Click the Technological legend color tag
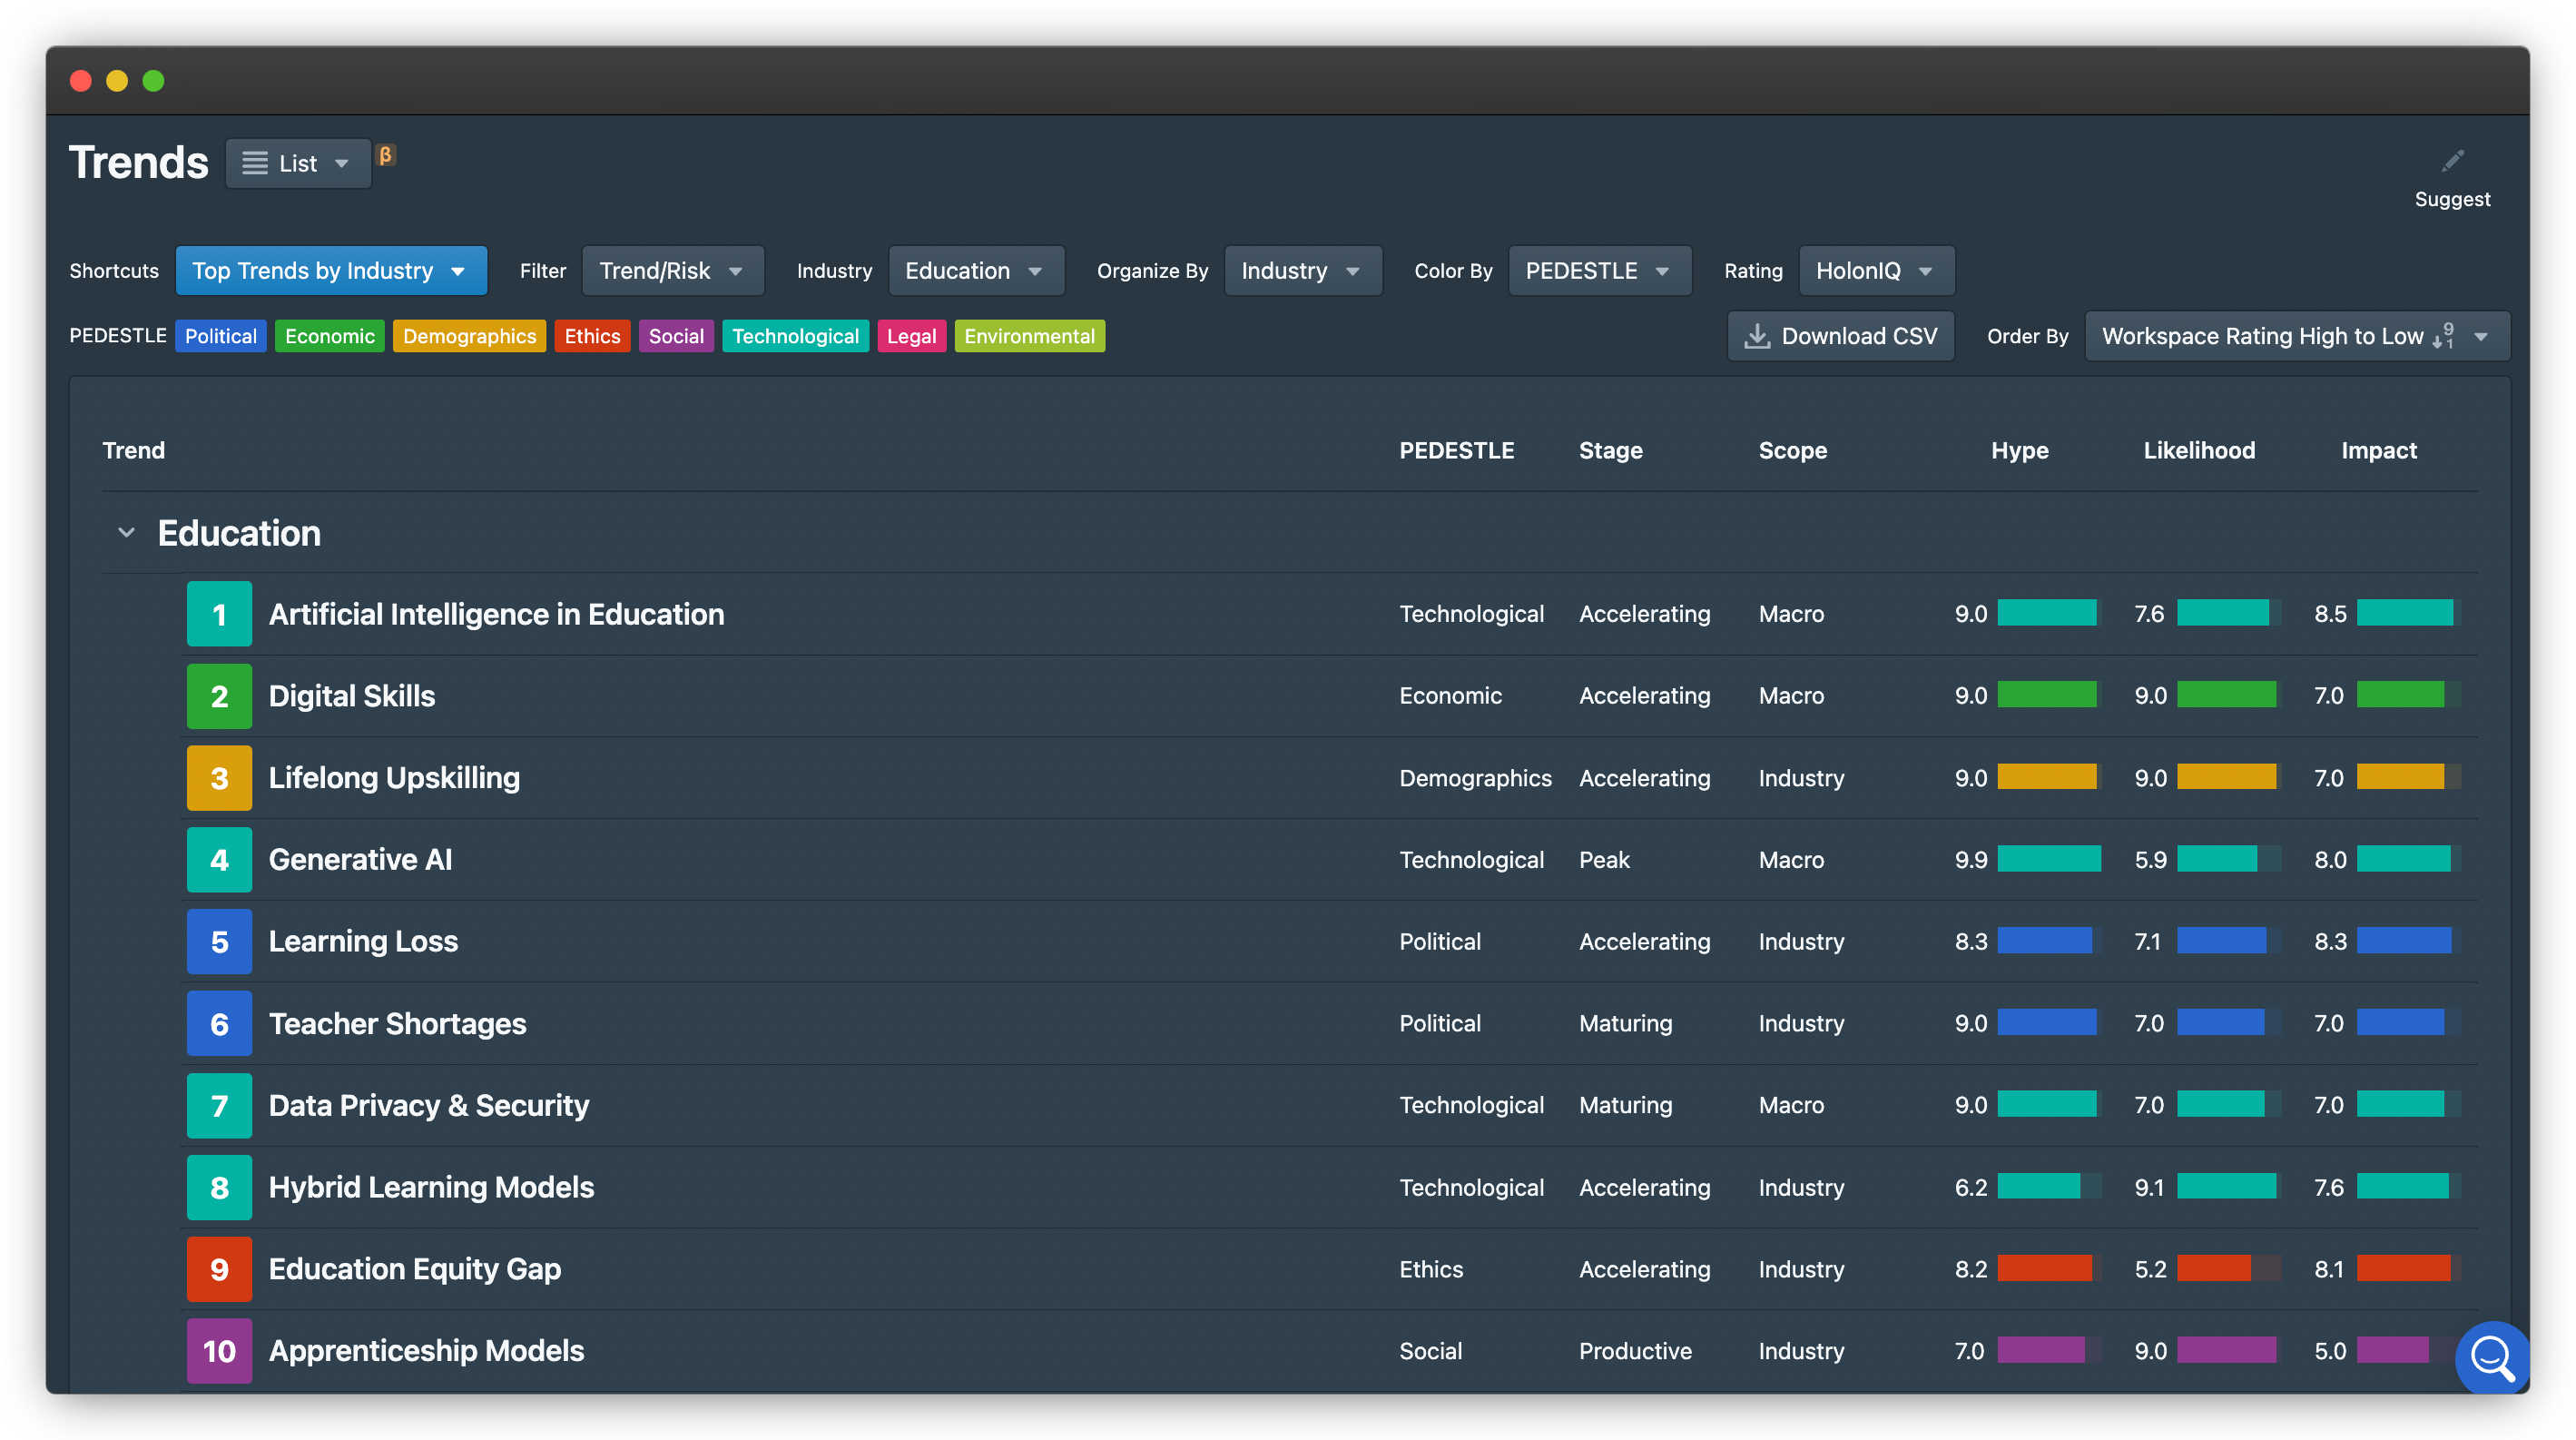Viewport: 2576px width, 1440px height. (795, 336)
